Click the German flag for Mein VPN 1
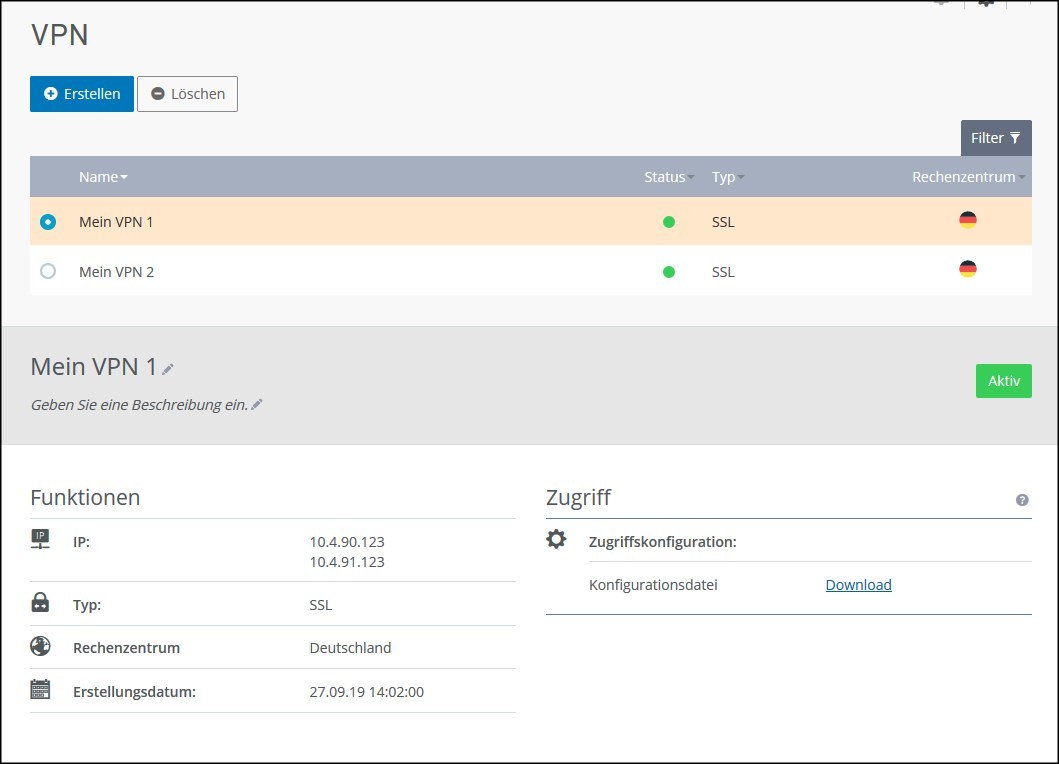1059x764 pixels. tap(968, 219)
